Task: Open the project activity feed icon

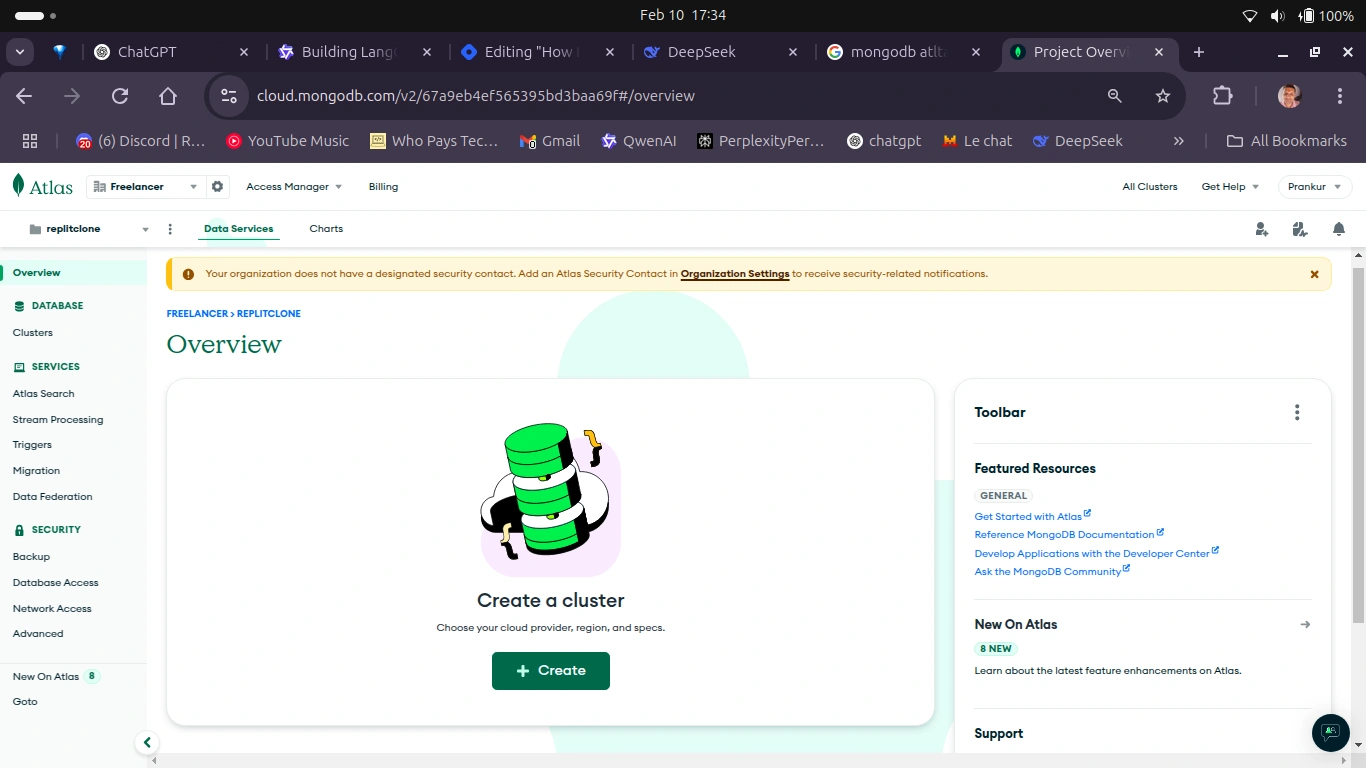Action: (x=1299, y=229)
